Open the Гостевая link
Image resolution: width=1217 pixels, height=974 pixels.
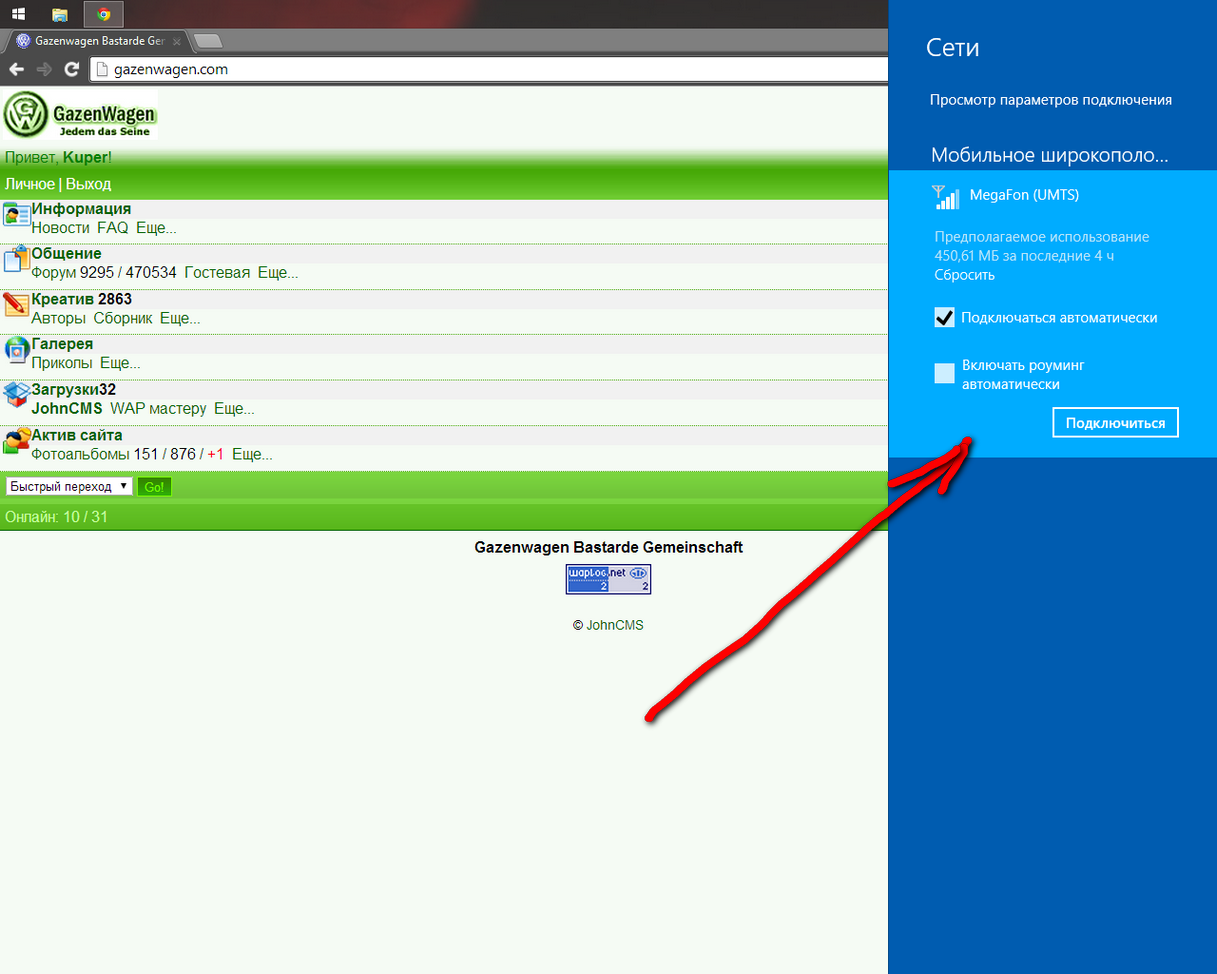(x=217, y=273)
